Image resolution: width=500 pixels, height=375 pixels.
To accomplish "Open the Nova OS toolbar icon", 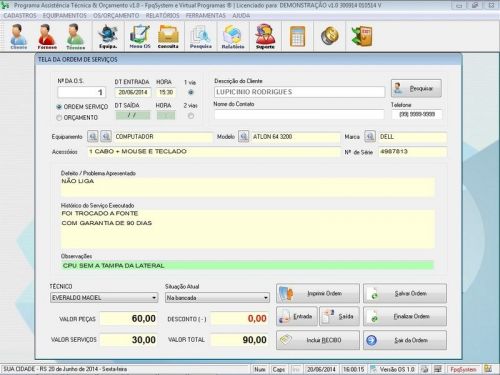I will click(x=140, y=36).
